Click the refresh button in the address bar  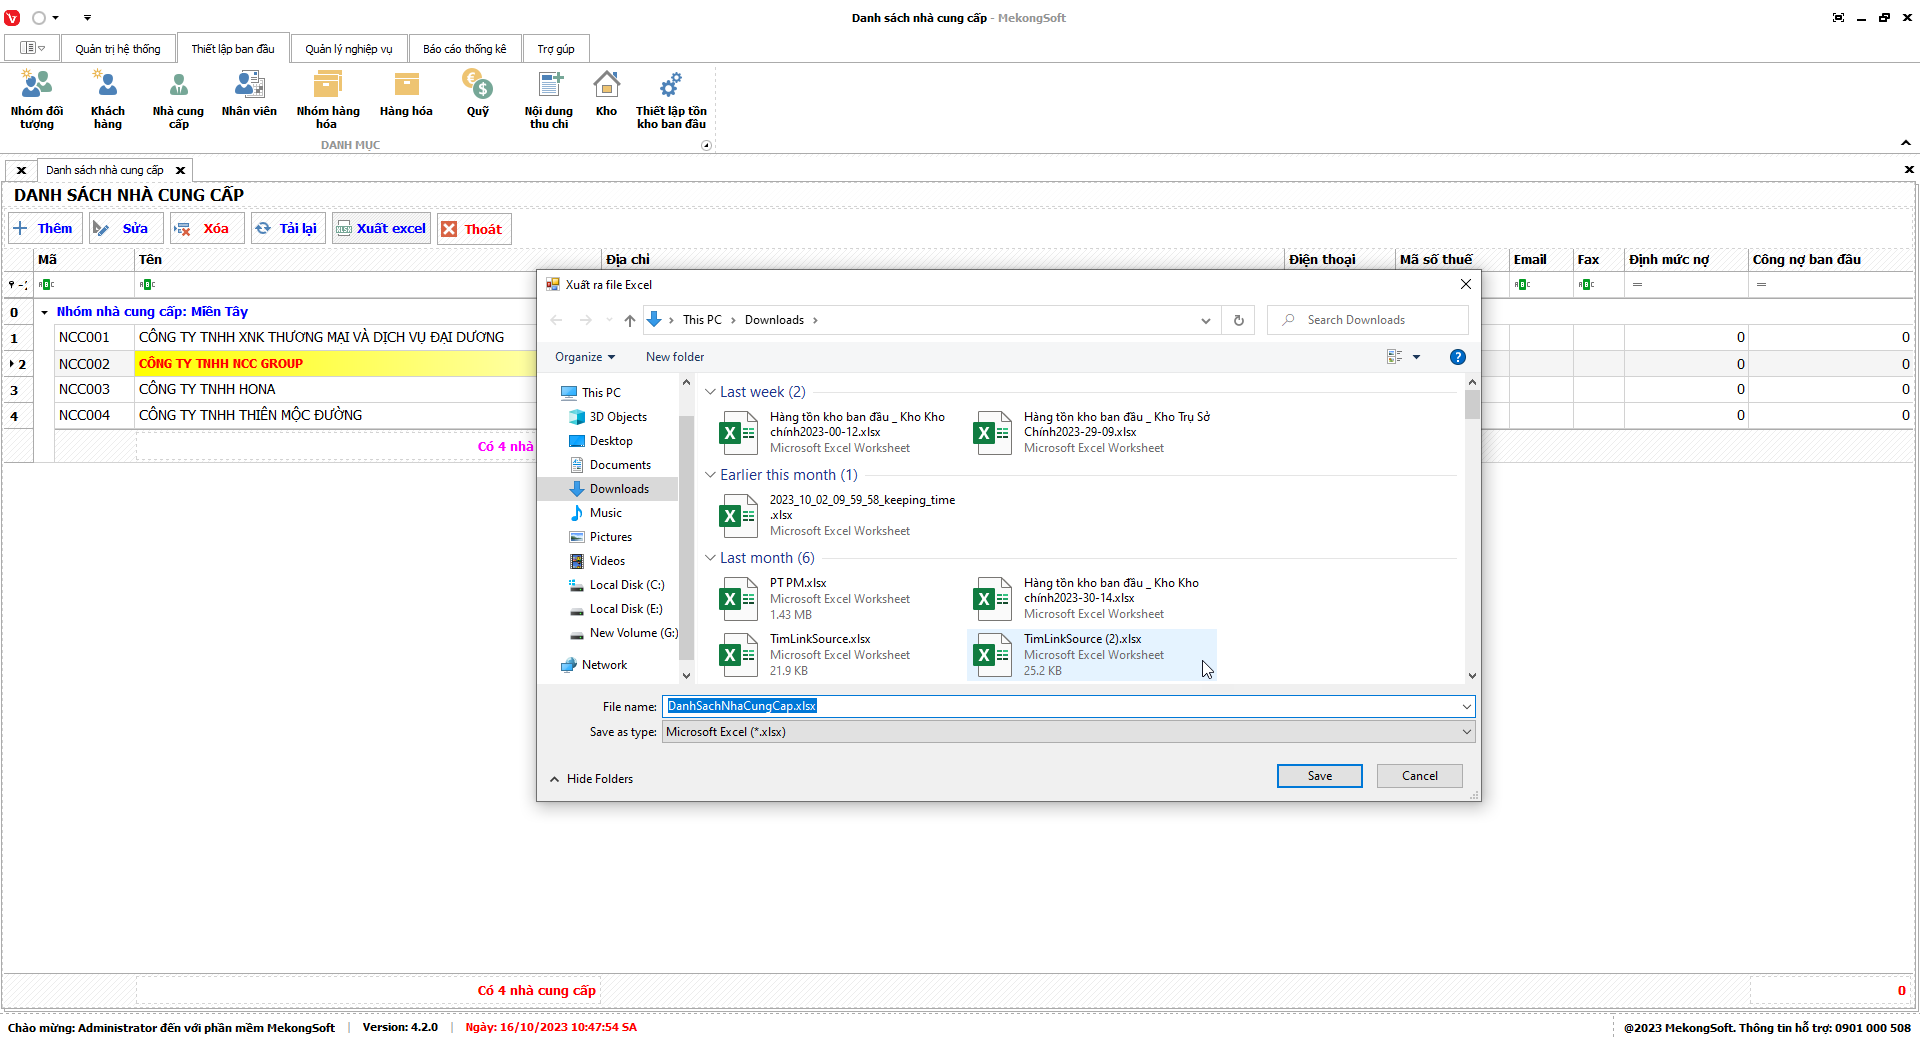[1238, 320]
